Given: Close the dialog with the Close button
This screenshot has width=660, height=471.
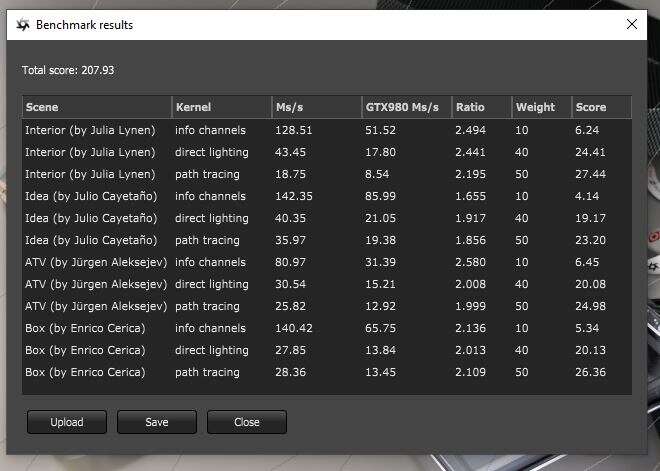Looking at the screenshot, I should (x=247, y=422).
